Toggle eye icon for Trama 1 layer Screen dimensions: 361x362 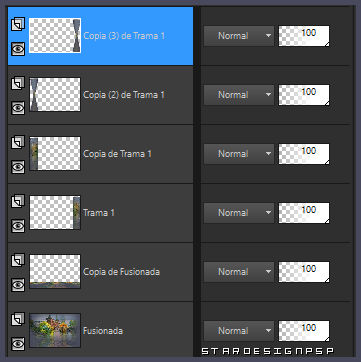coord(18,226)
